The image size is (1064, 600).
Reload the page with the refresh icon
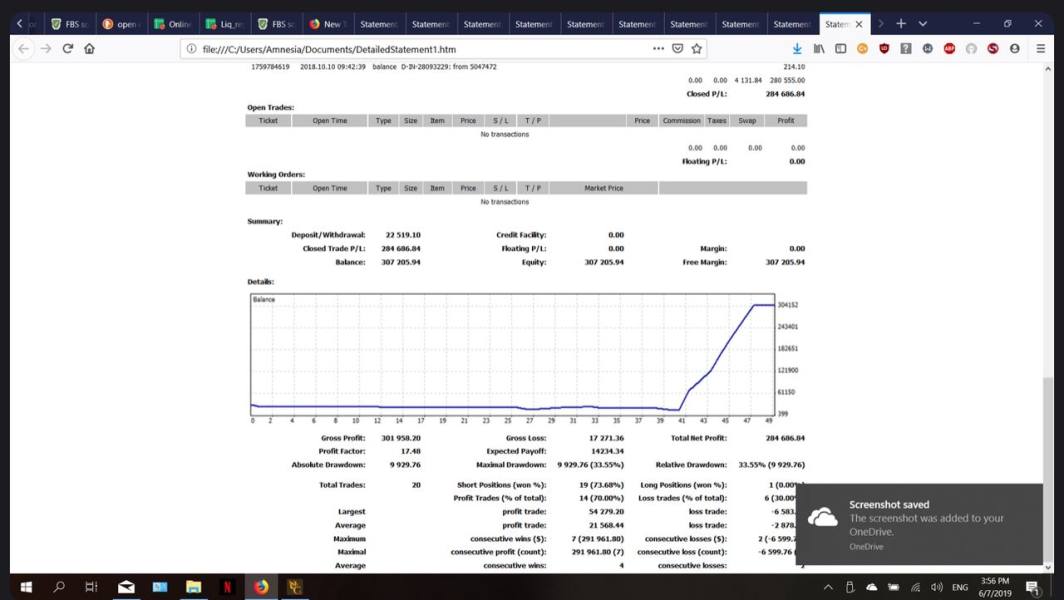point(68,48)
